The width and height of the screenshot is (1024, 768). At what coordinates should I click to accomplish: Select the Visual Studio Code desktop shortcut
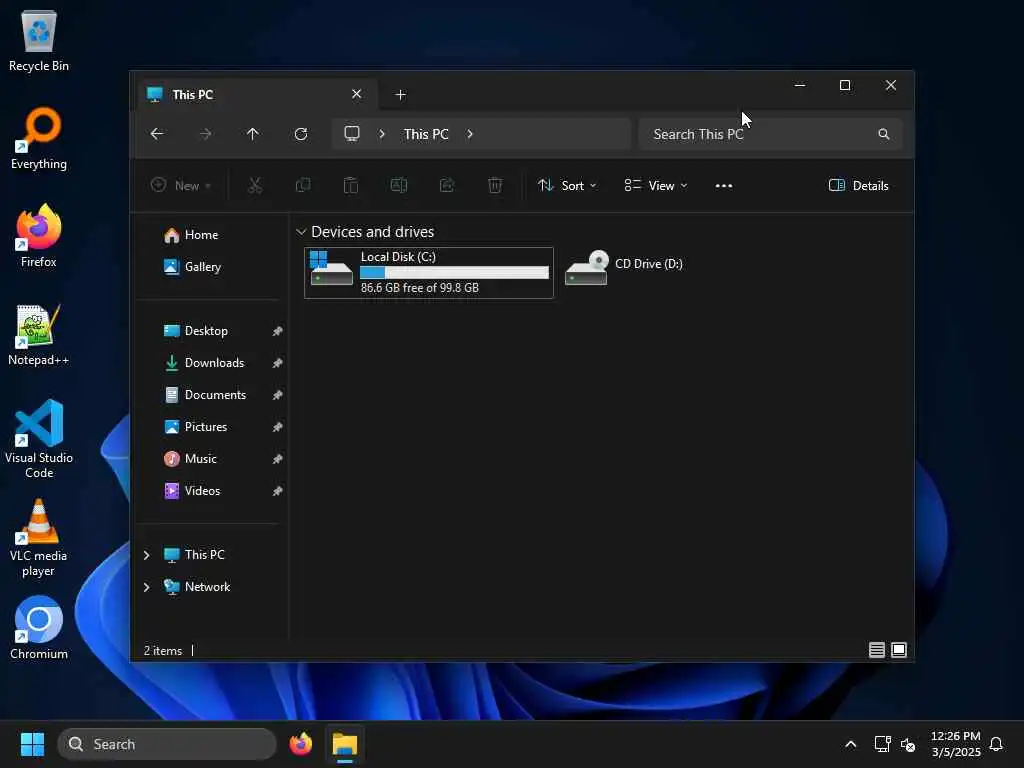[x=39, y=439]
